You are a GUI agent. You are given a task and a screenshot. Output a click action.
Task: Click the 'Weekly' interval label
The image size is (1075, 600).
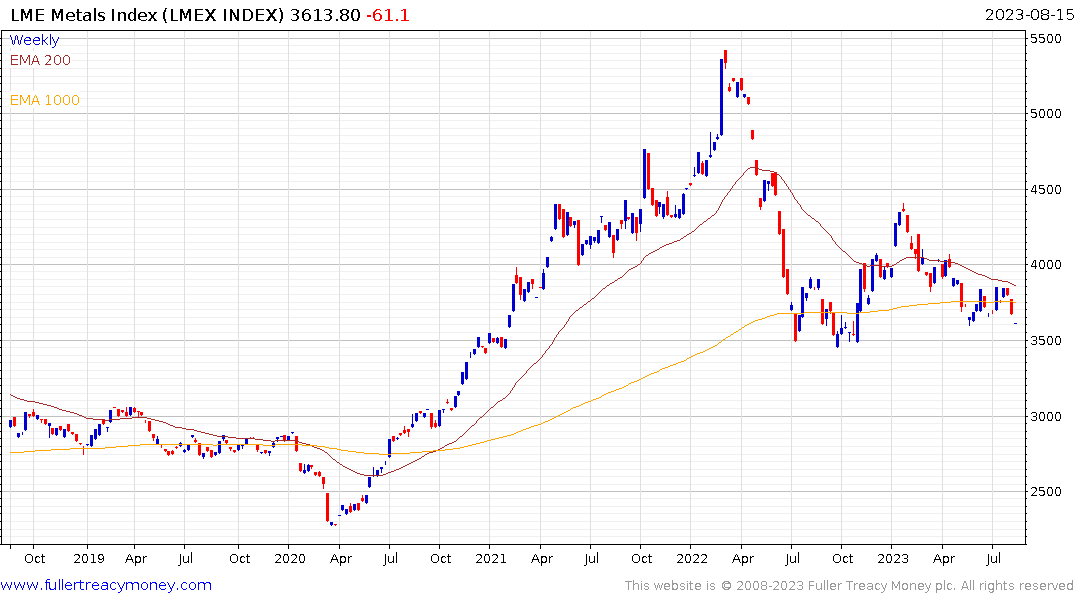34,40
